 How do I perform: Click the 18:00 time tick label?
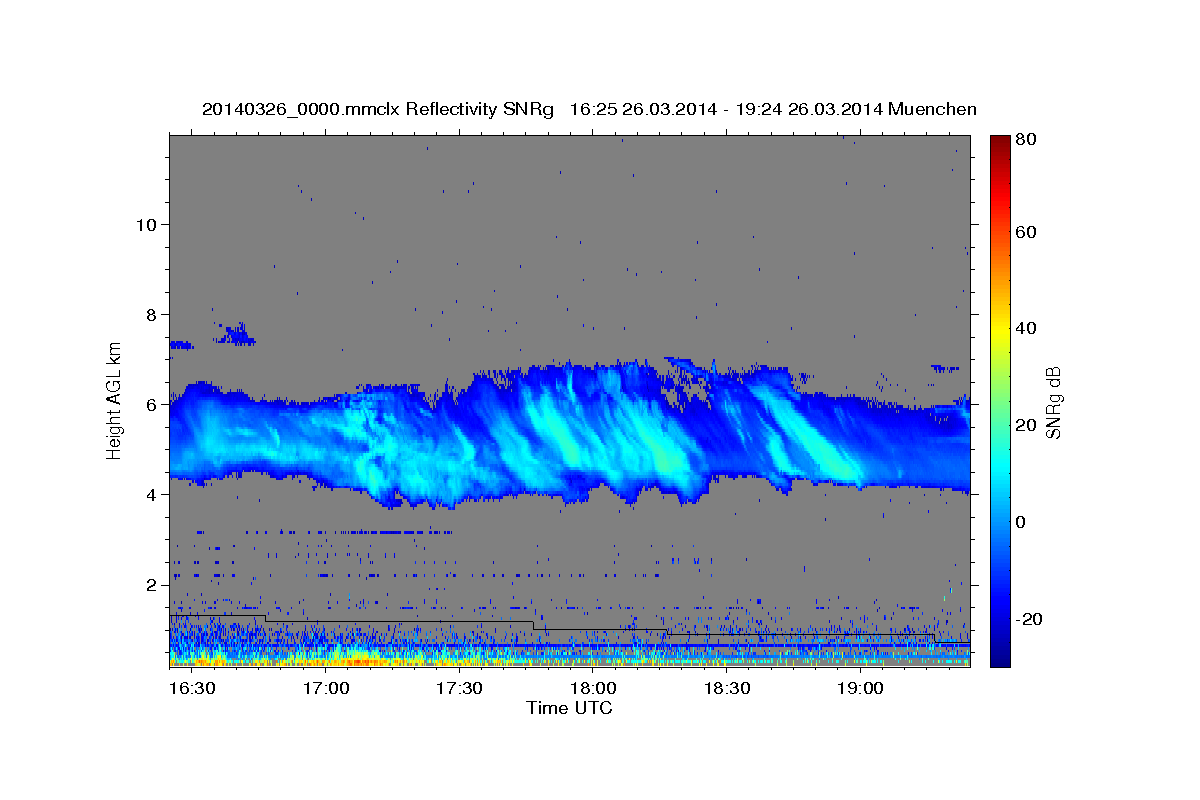[592, 689]
